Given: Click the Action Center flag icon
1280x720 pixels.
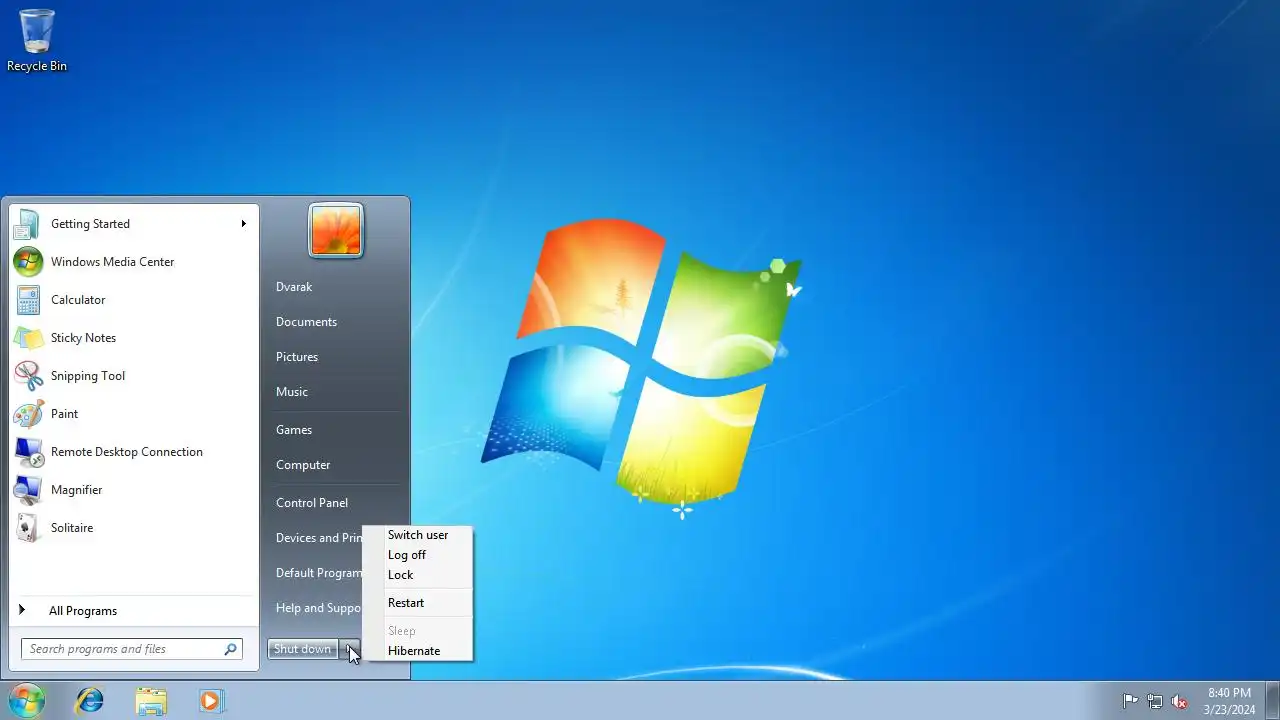Looking at the screenshot, I should [x=1130, y=701].
